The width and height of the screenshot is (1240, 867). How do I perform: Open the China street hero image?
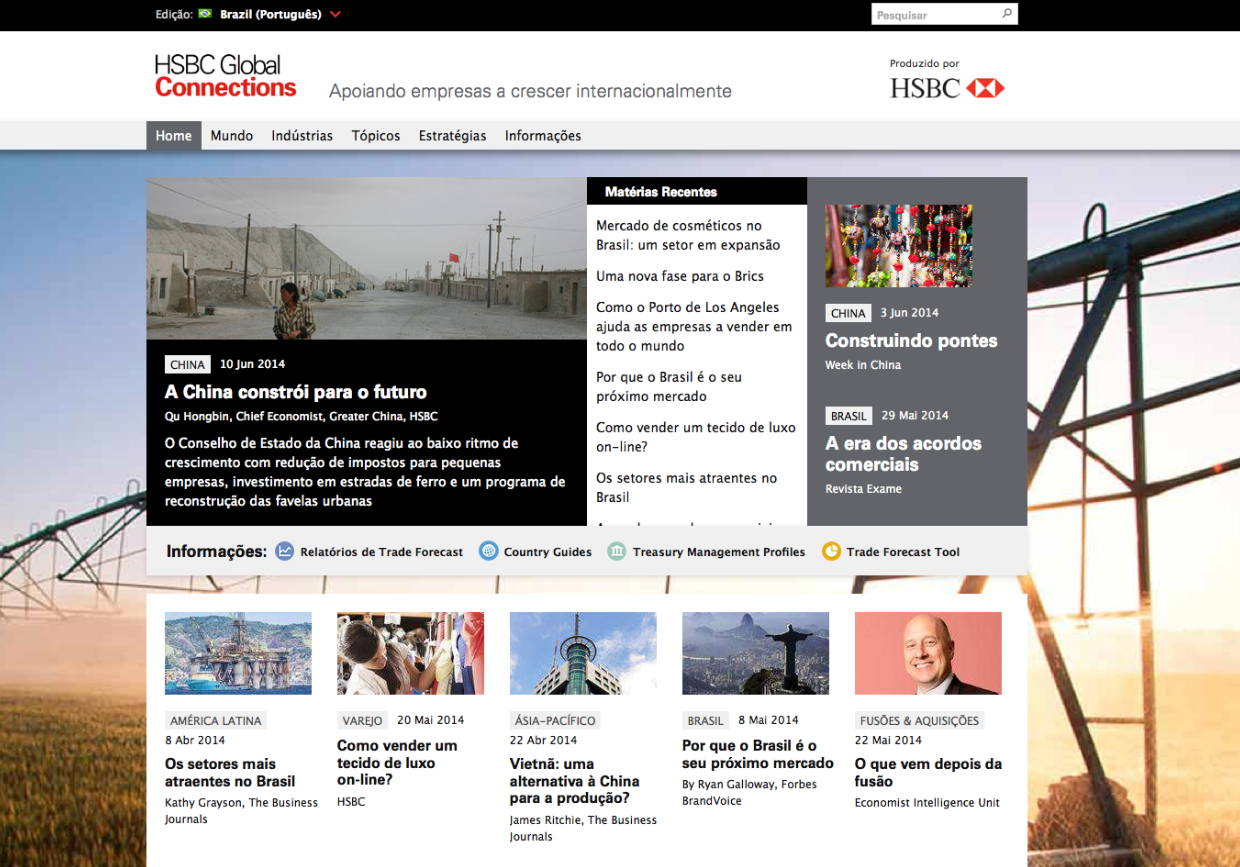(367, 259)
